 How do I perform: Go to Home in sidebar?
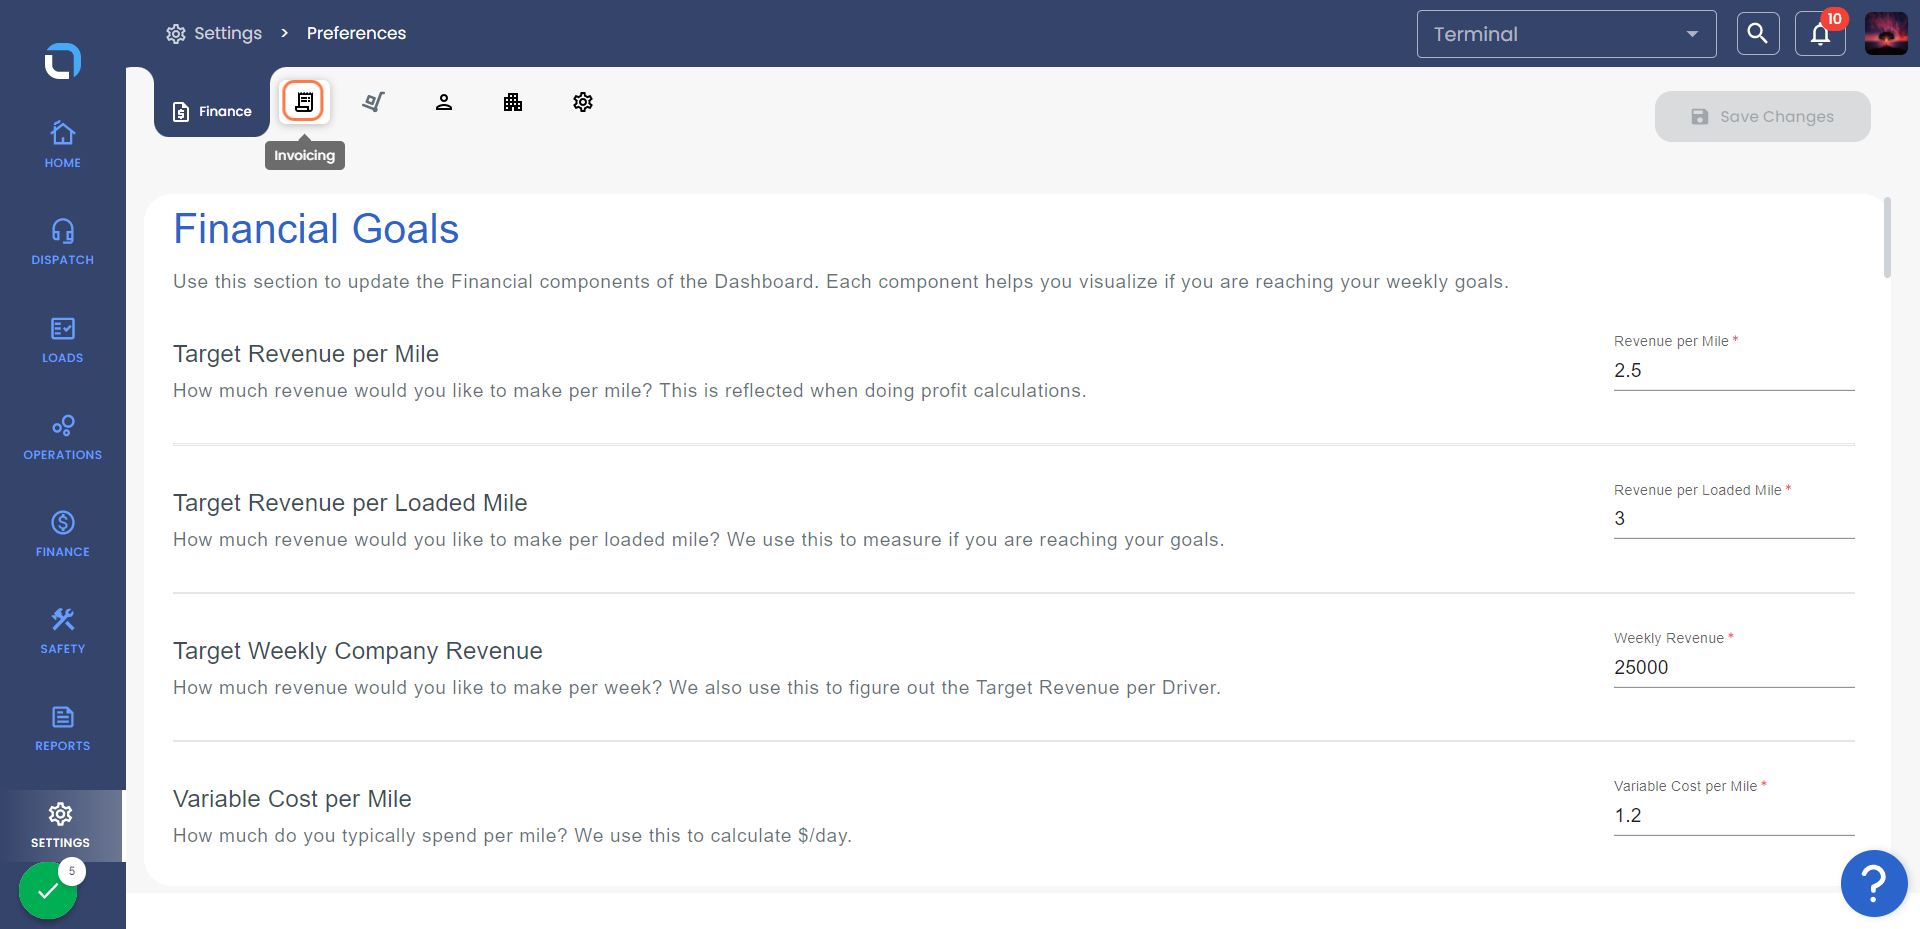click(x=62, y=144)
